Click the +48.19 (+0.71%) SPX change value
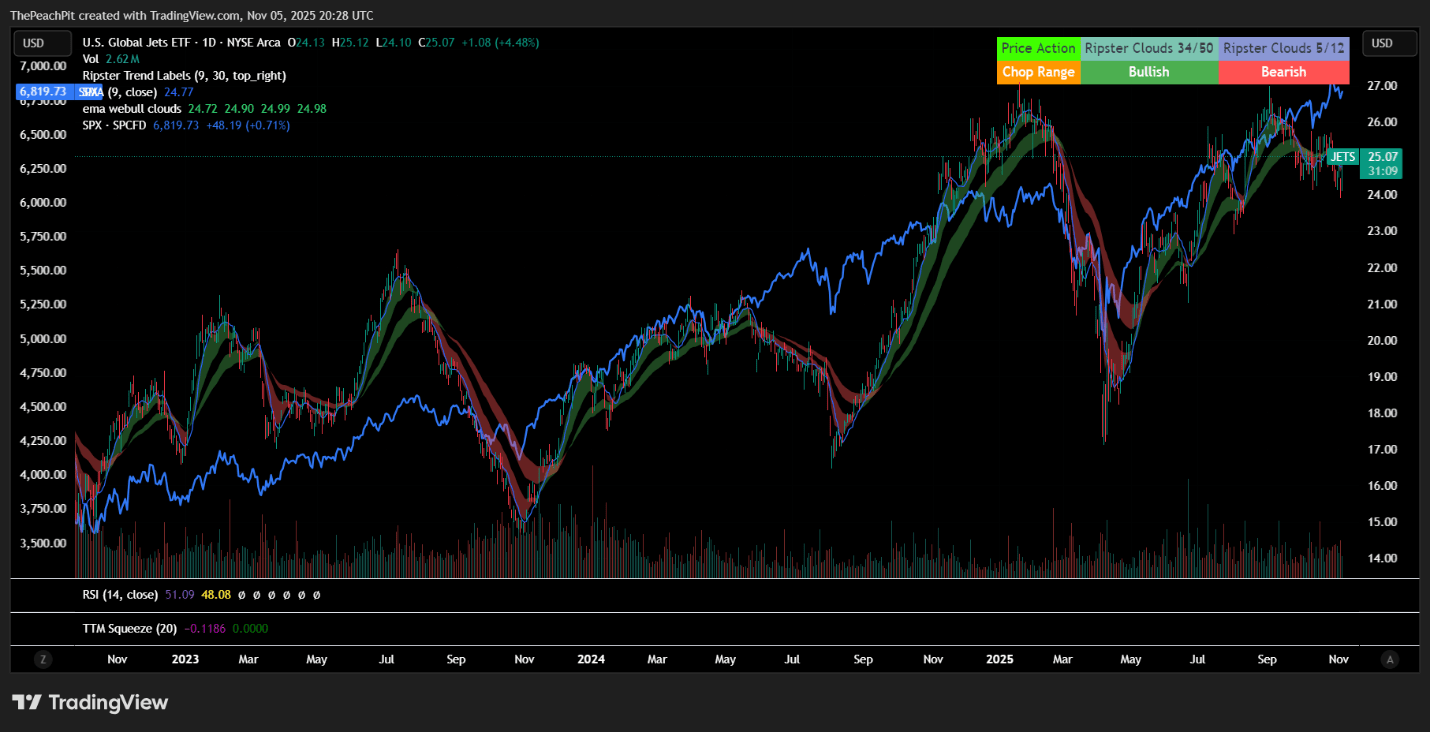 coord(248,125)
